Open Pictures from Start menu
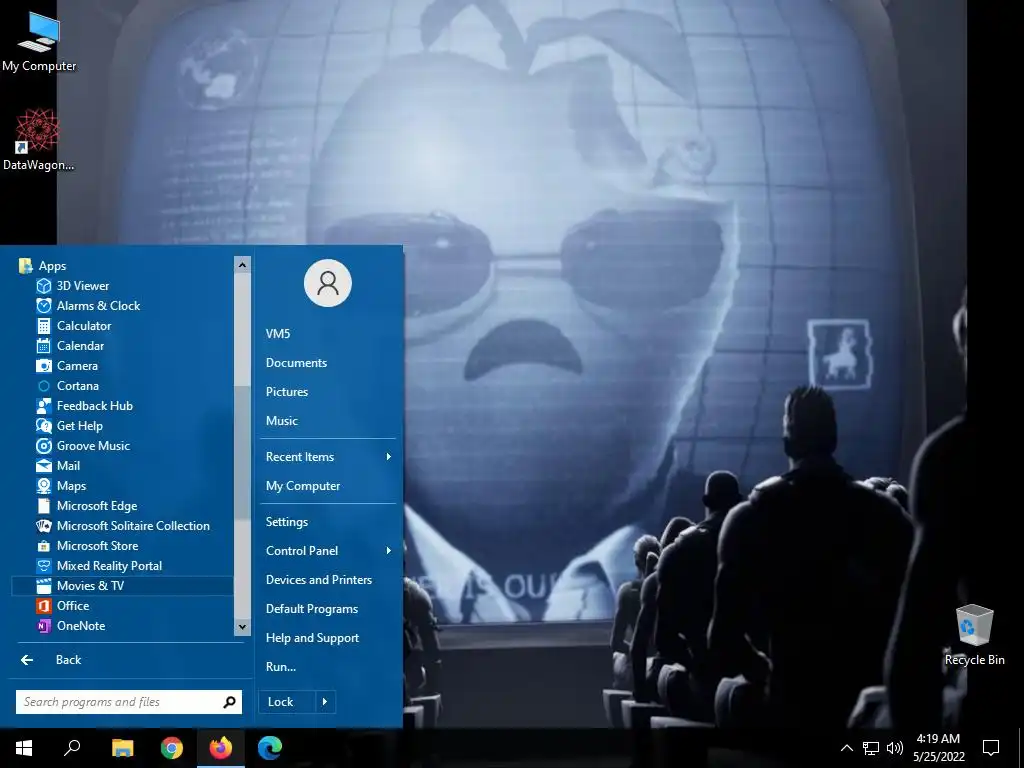Viewport: 1024px width, 768px height. click(x=287, y=392)
